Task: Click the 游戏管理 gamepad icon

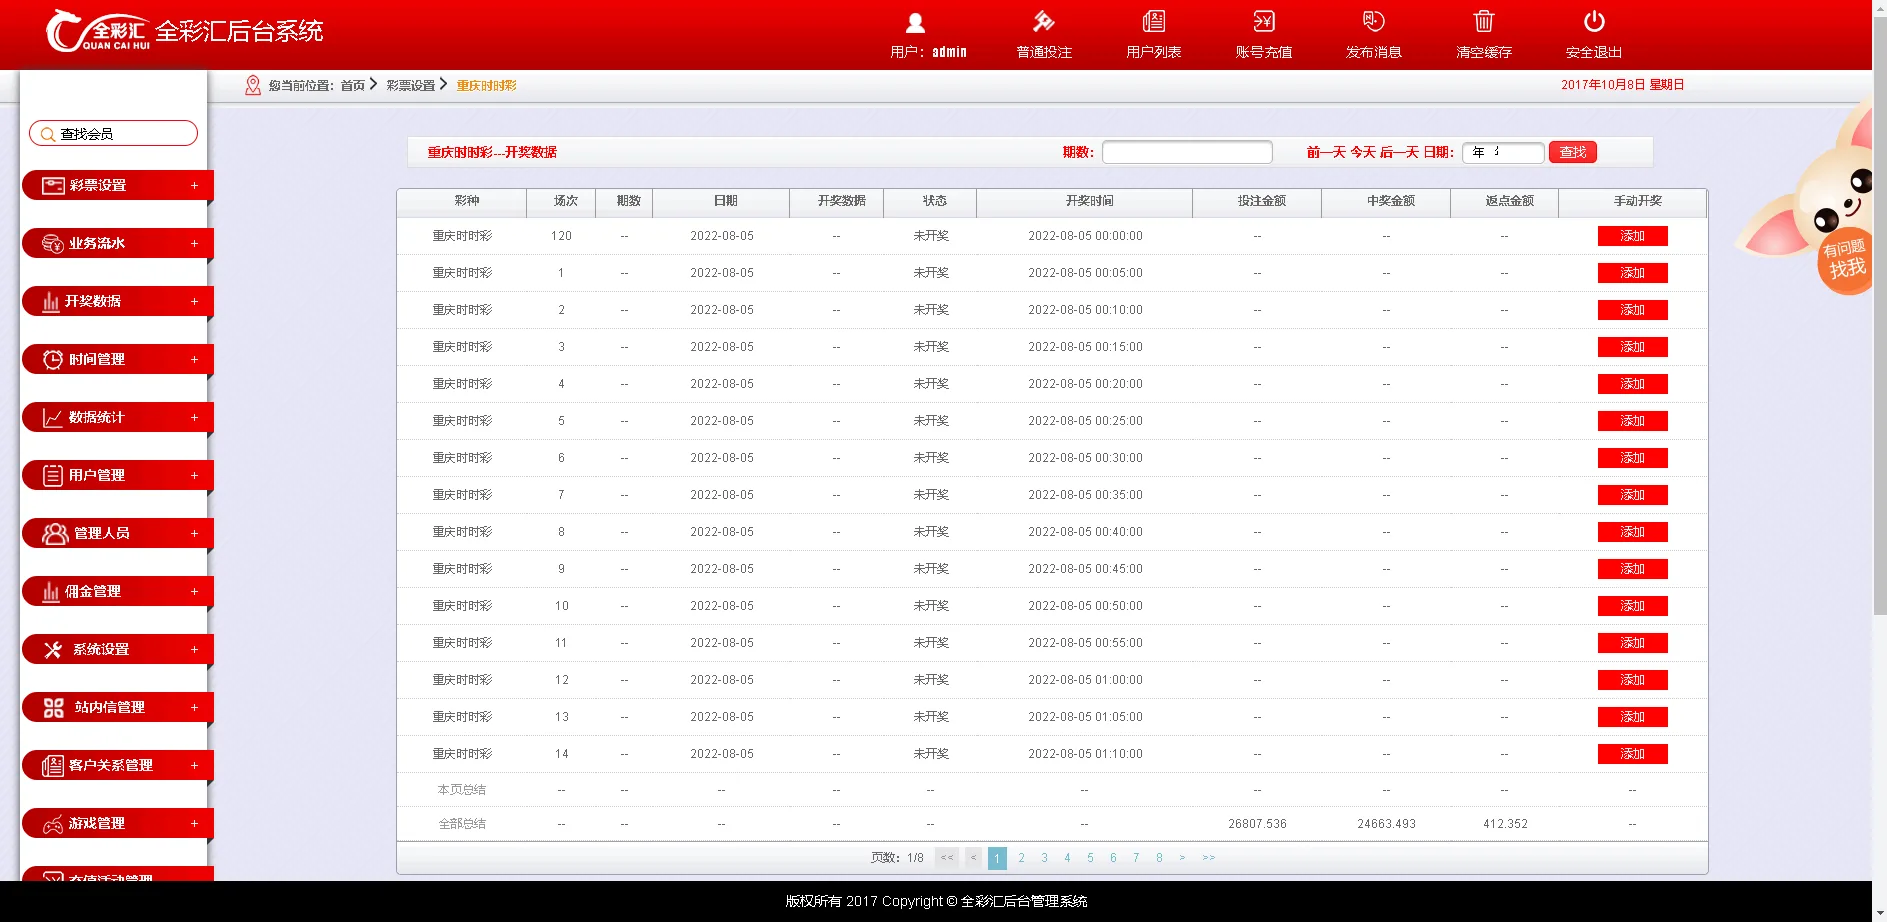Action: tap(53, 824)
